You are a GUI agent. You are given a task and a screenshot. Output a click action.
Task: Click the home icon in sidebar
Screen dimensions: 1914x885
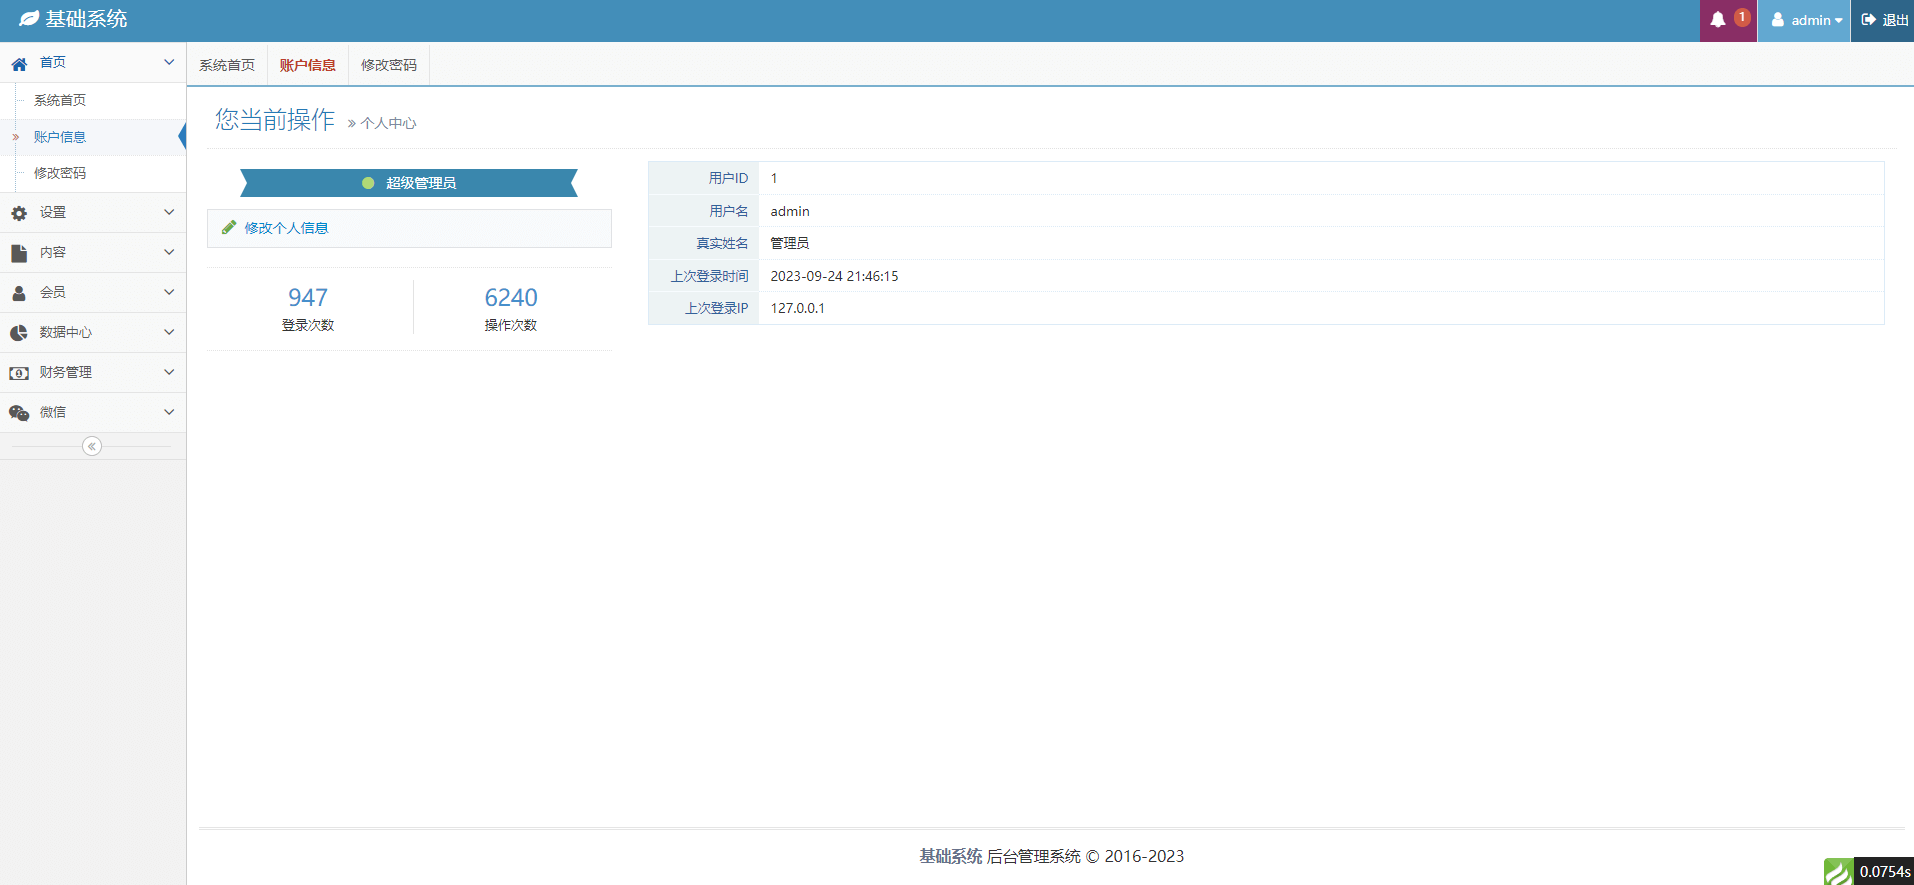(19, 64)
